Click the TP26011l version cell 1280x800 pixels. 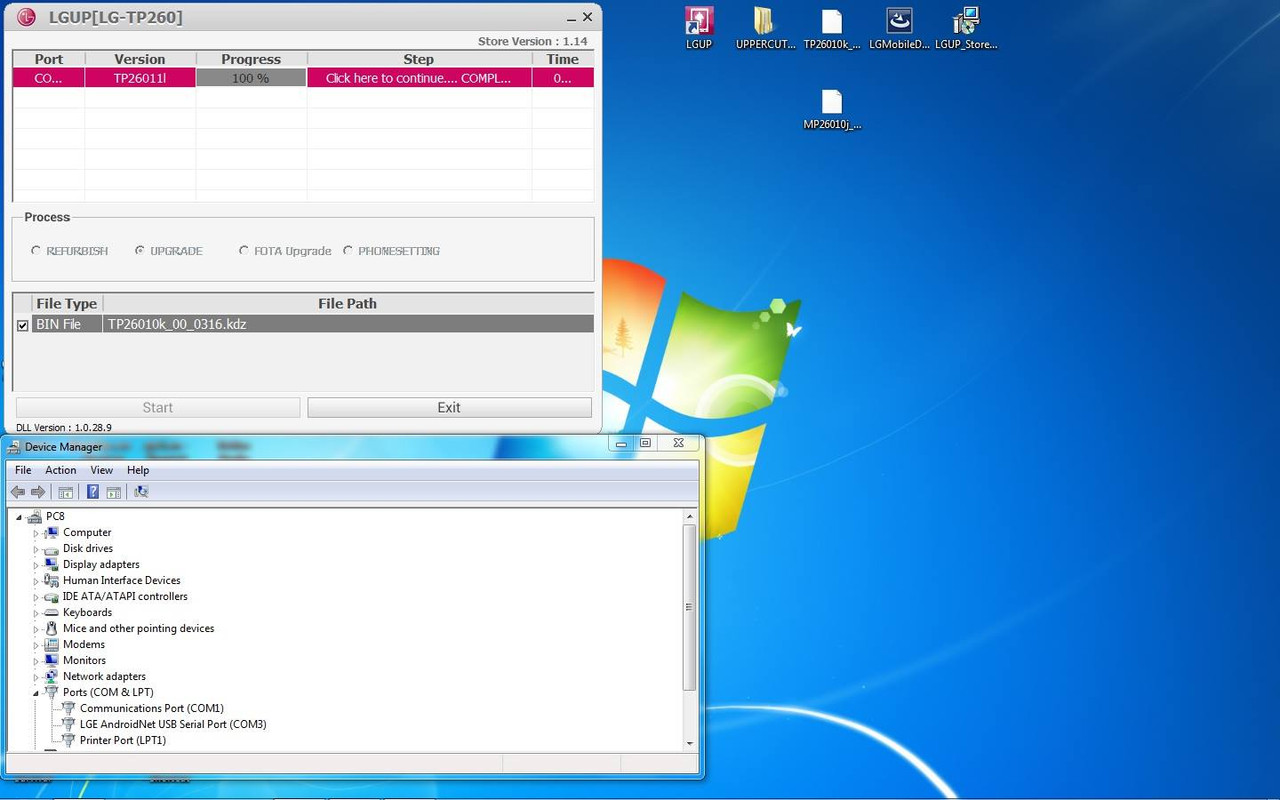pos(140,78)
